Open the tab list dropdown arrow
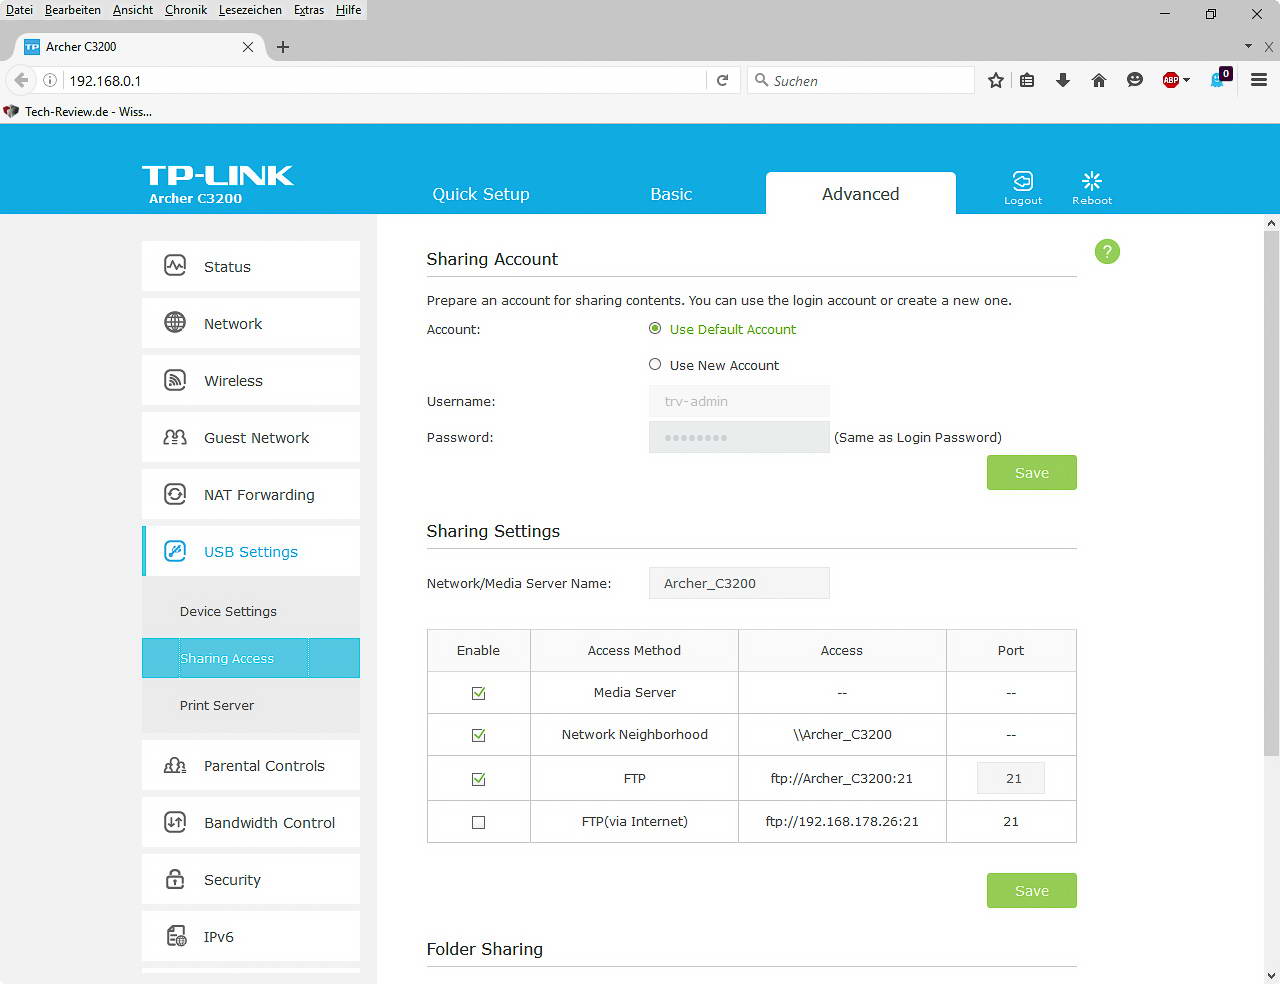 click(1248, 46)
